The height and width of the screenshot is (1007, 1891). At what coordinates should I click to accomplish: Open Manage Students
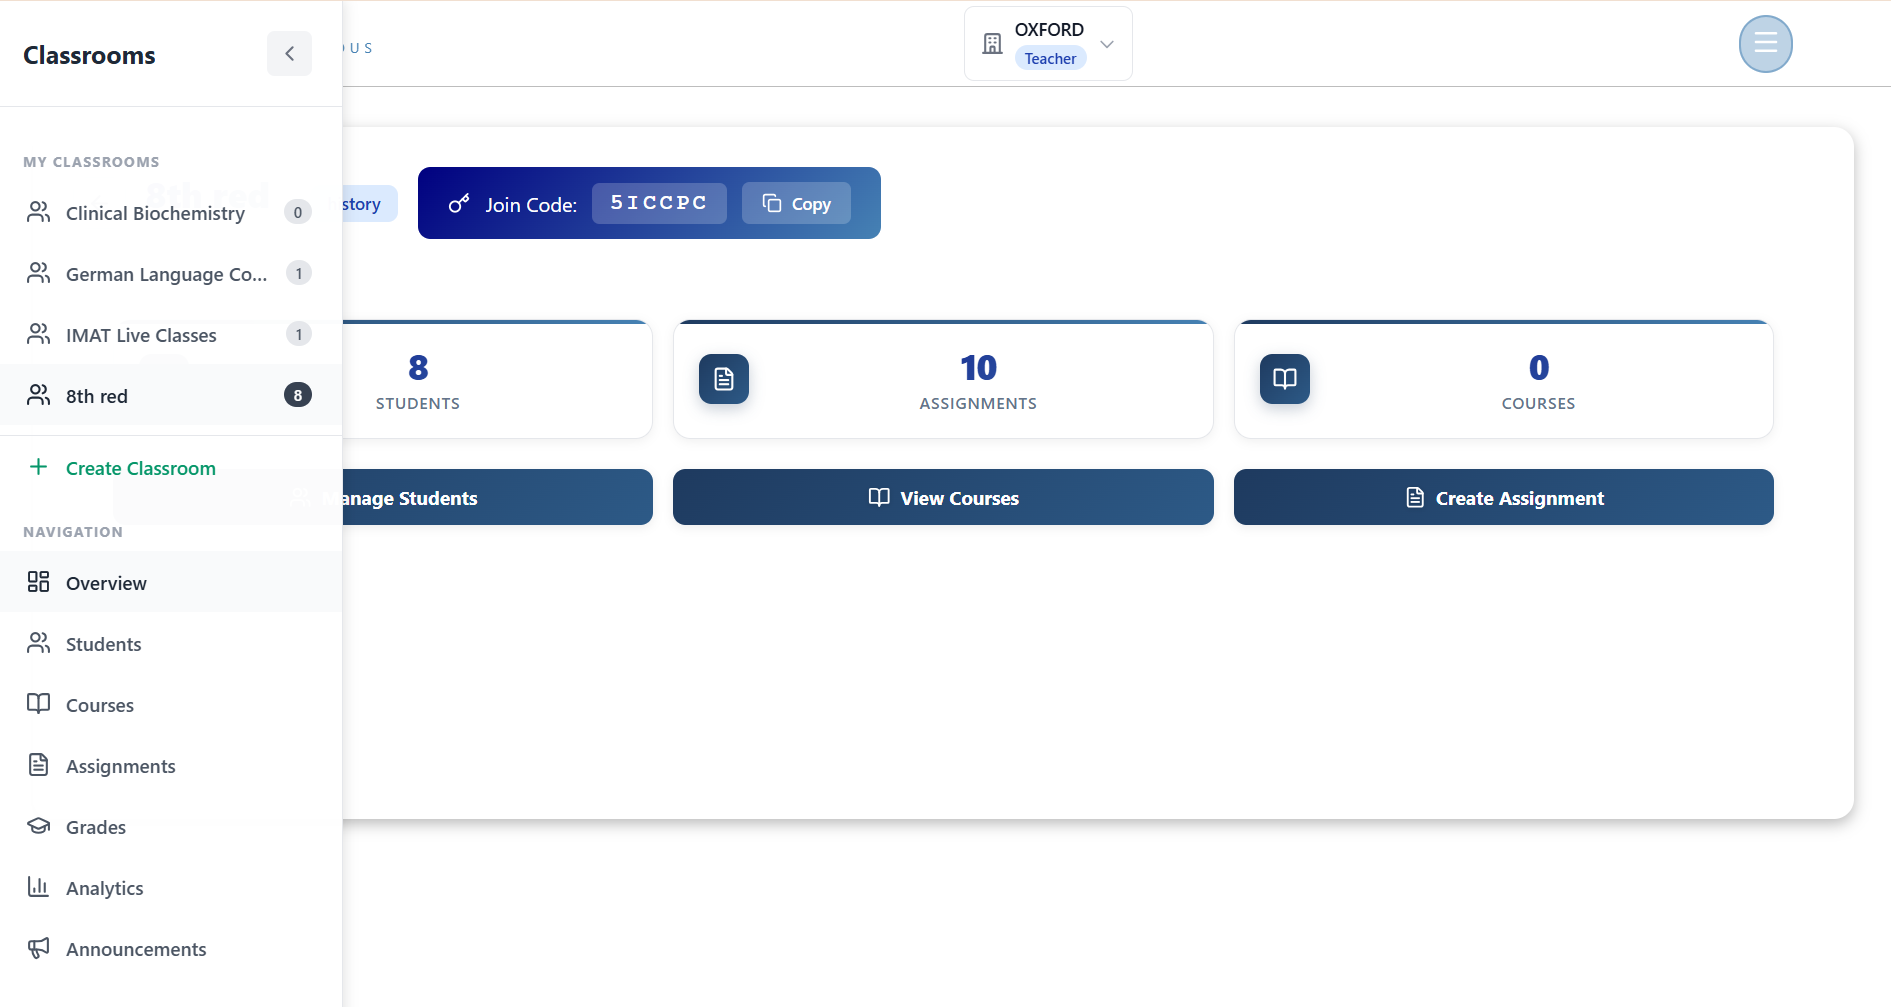click(497, 497)
